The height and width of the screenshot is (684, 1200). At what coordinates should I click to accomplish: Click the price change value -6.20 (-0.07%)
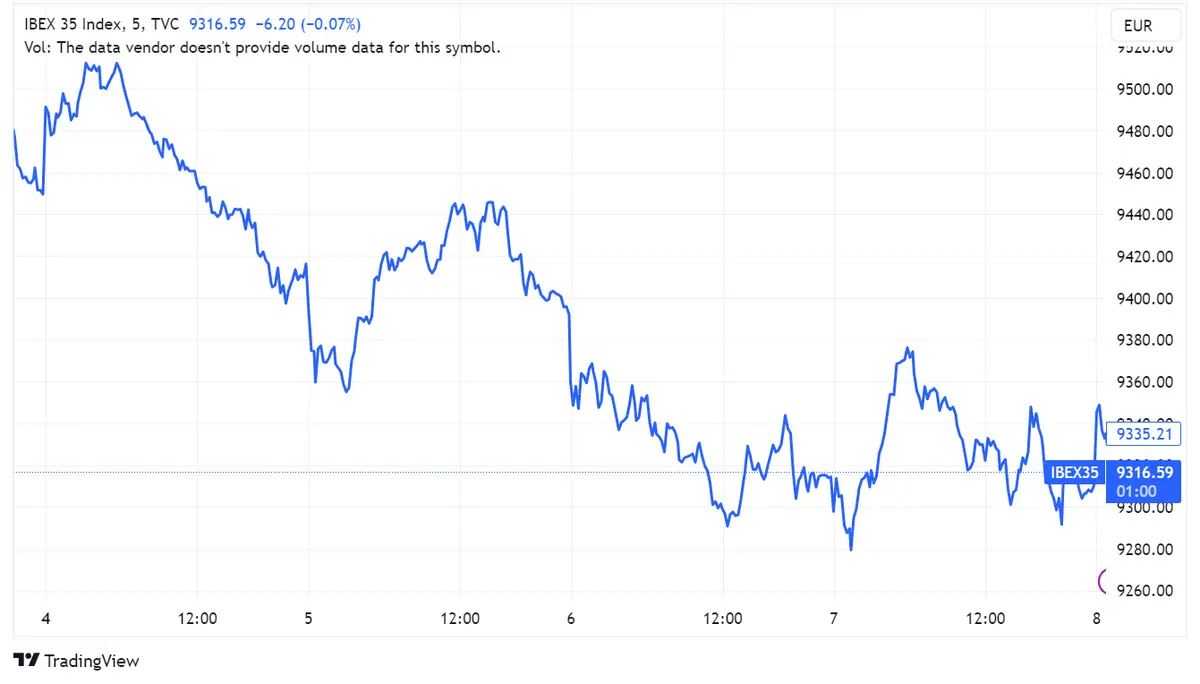(307, 24)
